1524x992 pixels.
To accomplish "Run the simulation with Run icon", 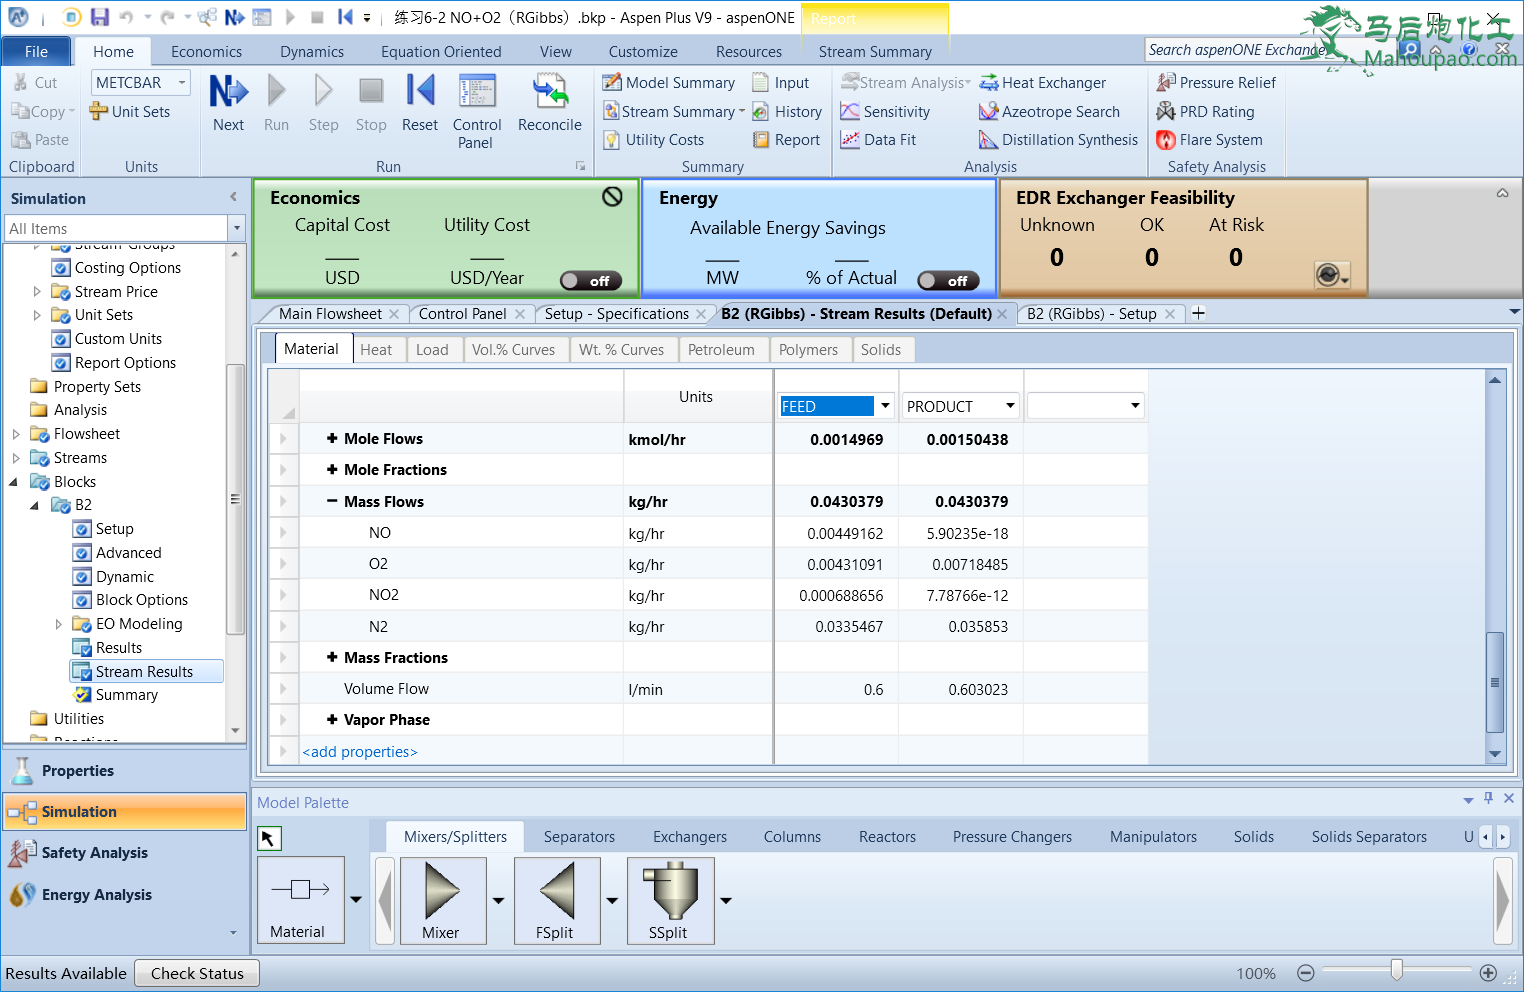I will (276, 103).
